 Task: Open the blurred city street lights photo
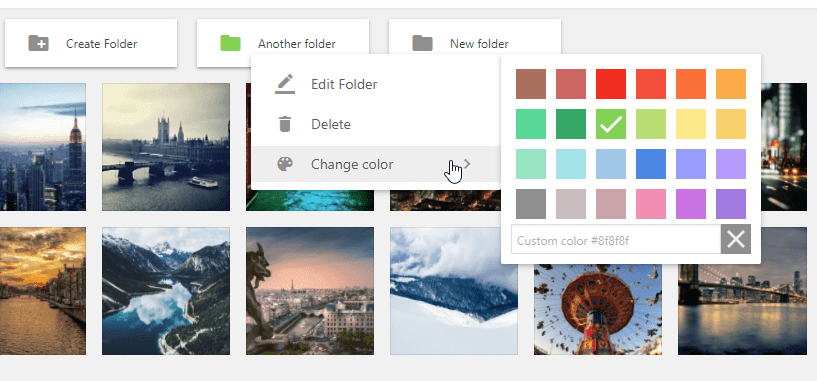click(x=784, y=147)
